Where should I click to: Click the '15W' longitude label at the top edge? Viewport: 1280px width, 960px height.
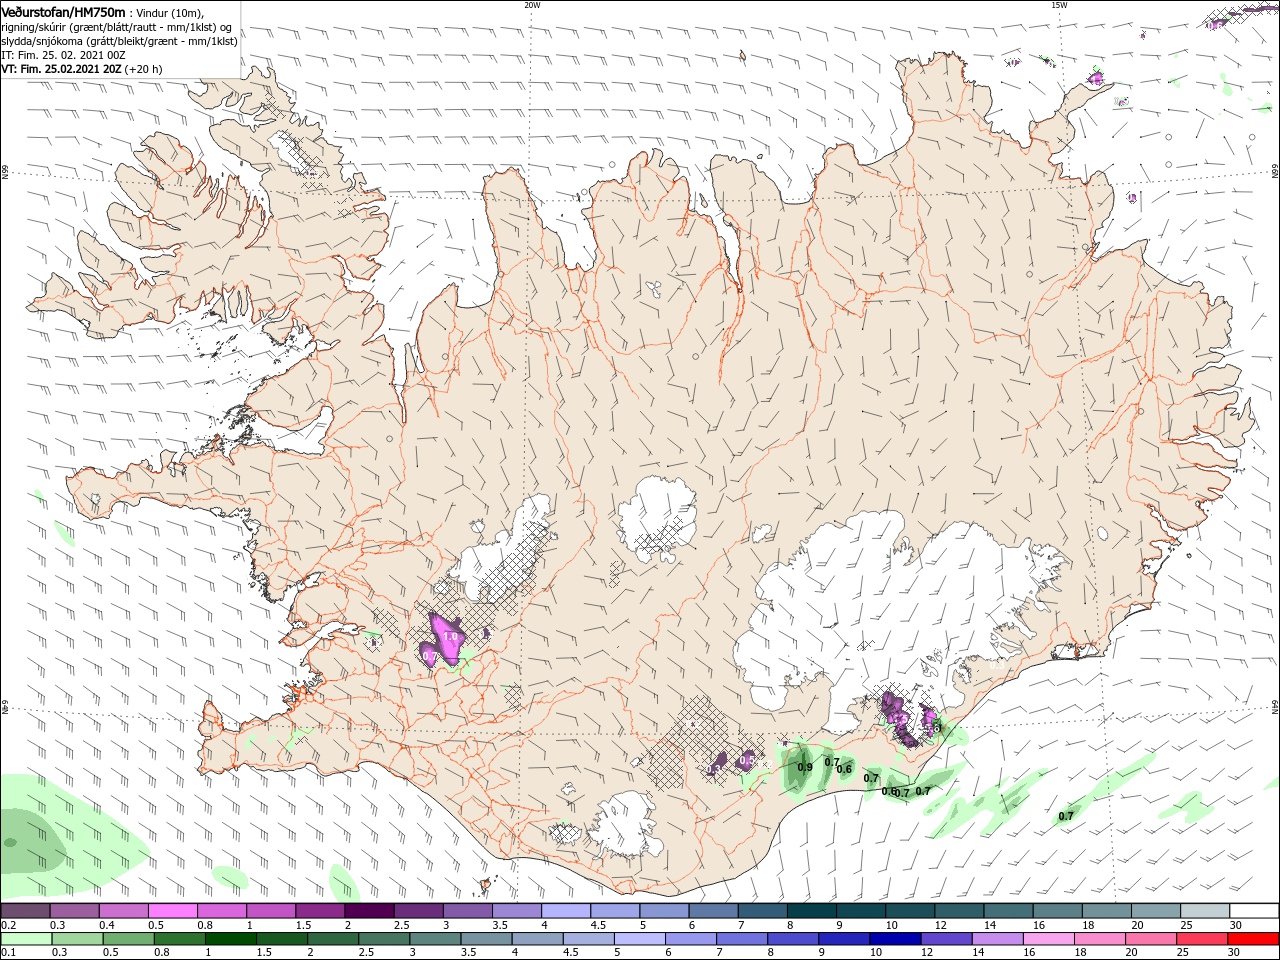coord(1058,4)
